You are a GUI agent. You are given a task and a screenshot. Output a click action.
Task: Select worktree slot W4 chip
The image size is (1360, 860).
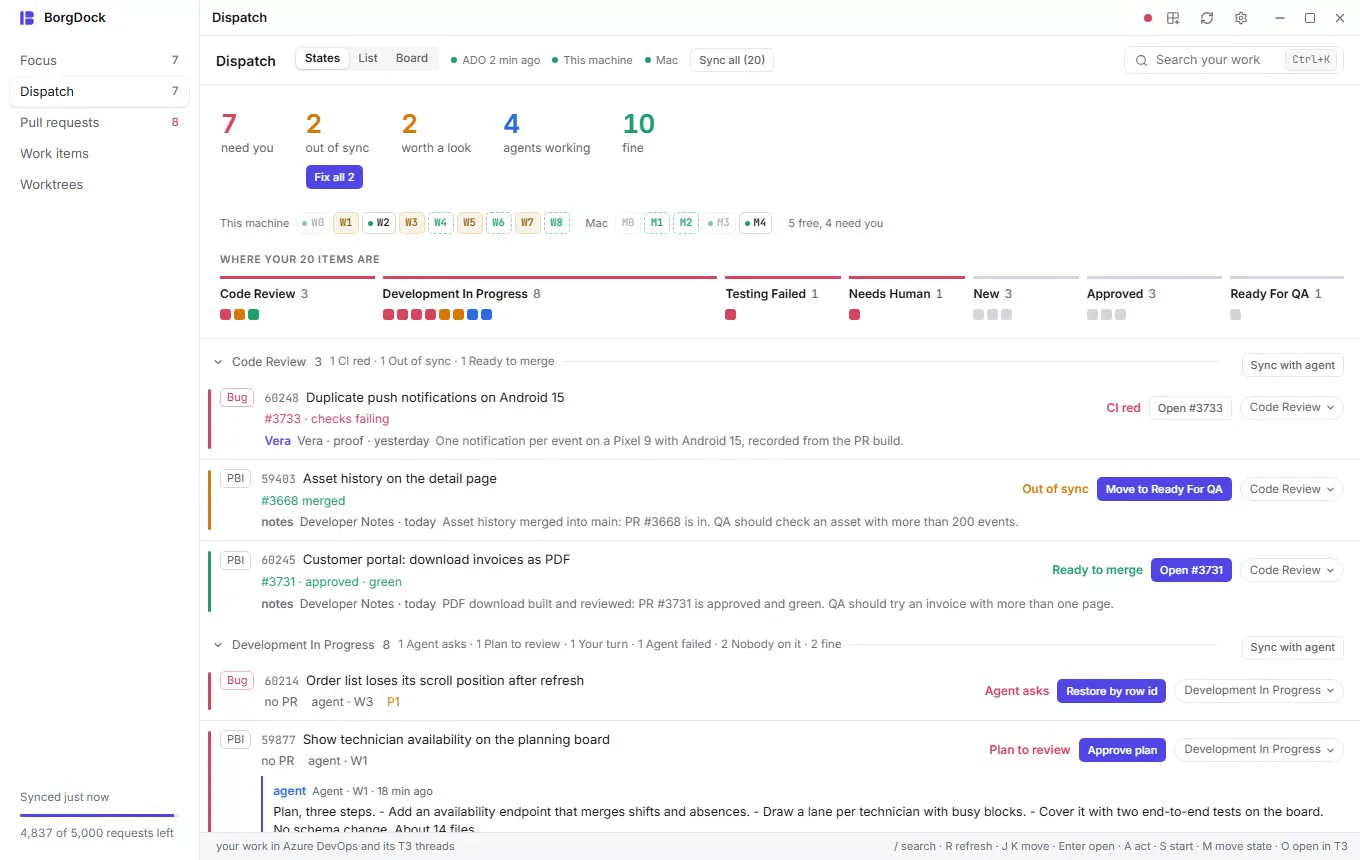point(440,223)
